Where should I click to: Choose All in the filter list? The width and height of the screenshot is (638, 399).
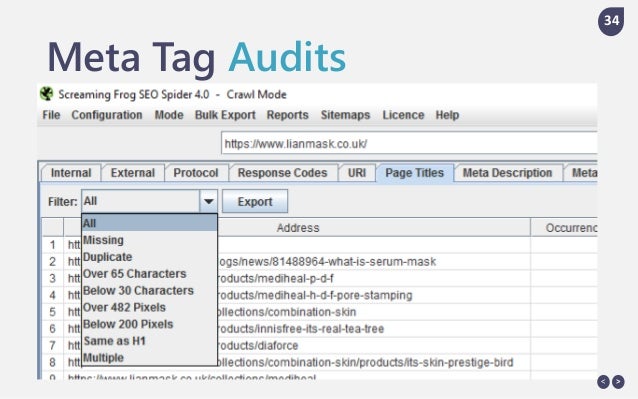pos(149,223)
